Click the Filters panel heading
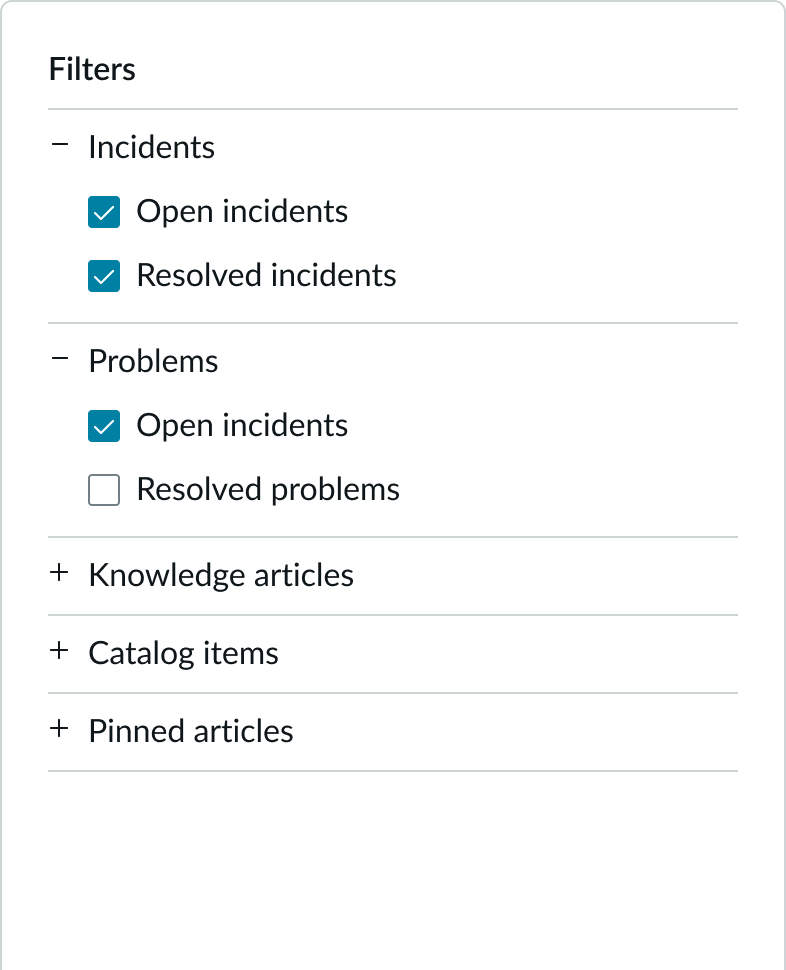 (91, 69)
